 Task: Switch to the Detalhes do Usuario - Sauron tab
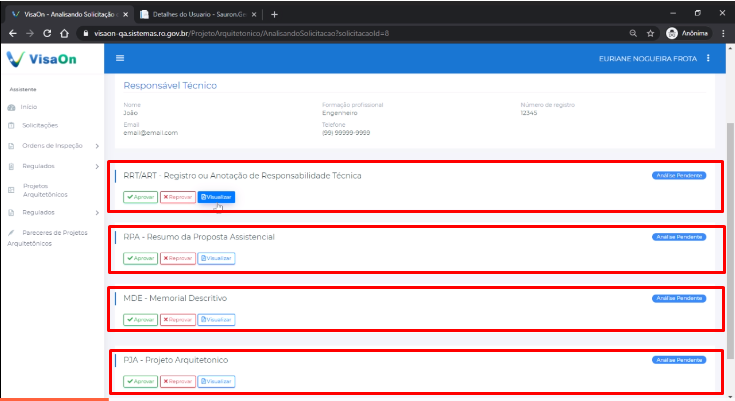pos(199,15)
